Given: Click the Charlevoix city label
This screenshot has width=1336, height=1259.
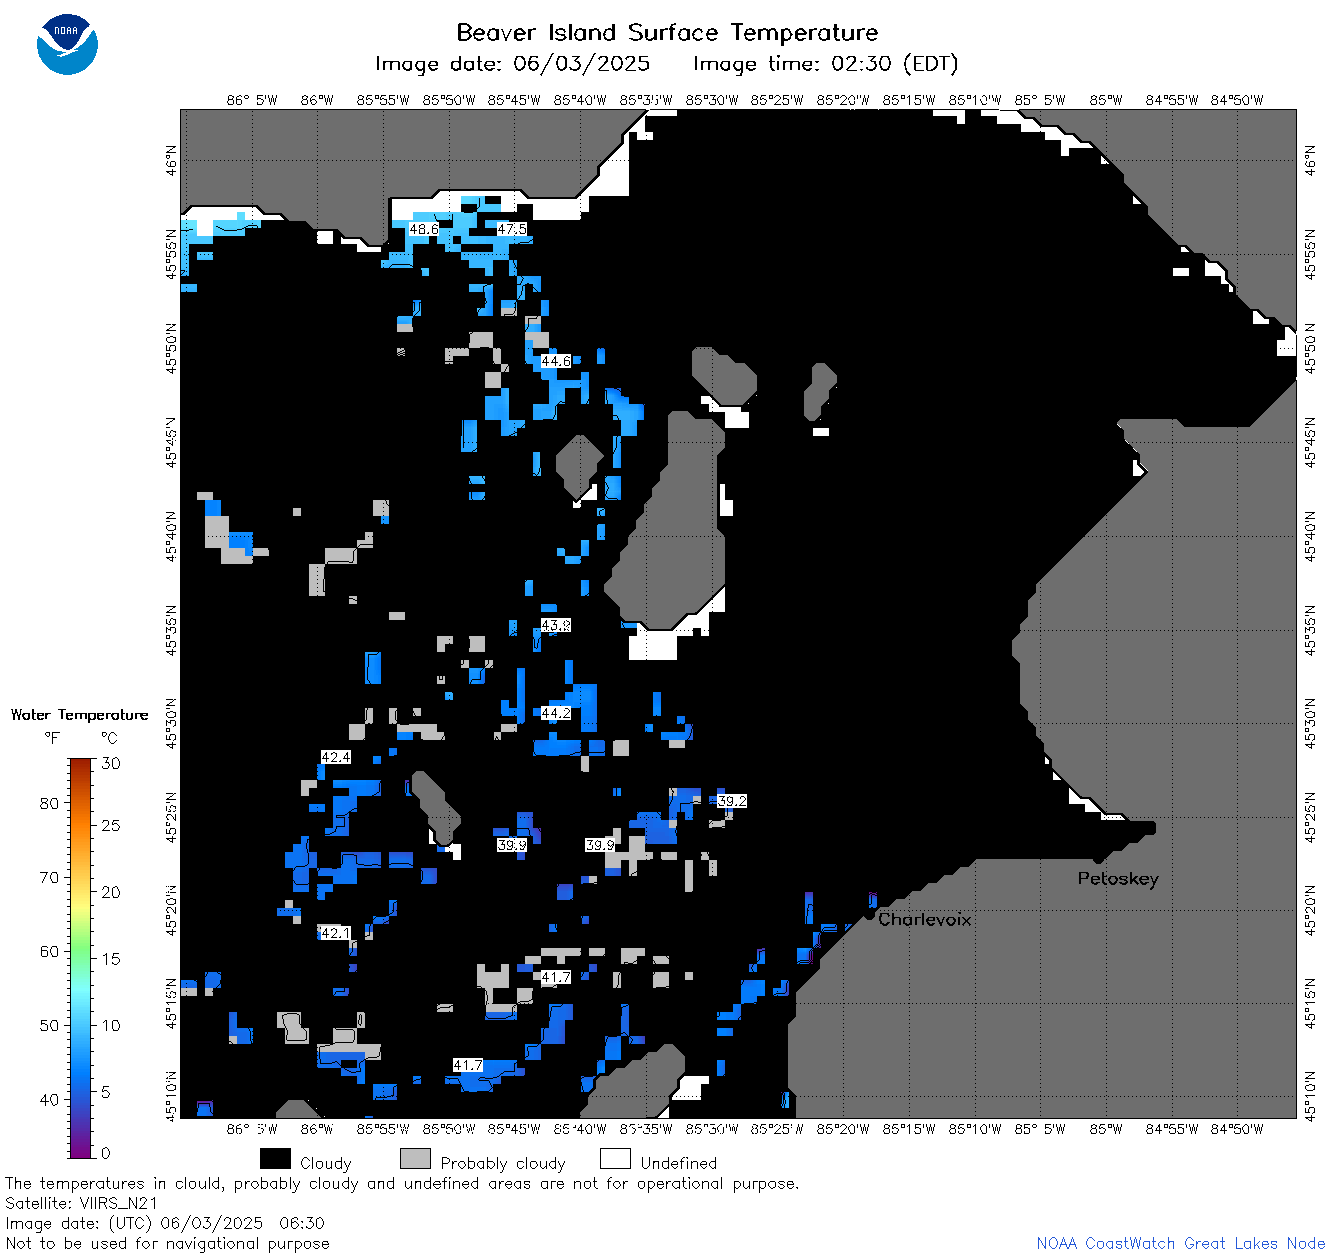Looking at the screenshot, I should click(x=925, y=919).
